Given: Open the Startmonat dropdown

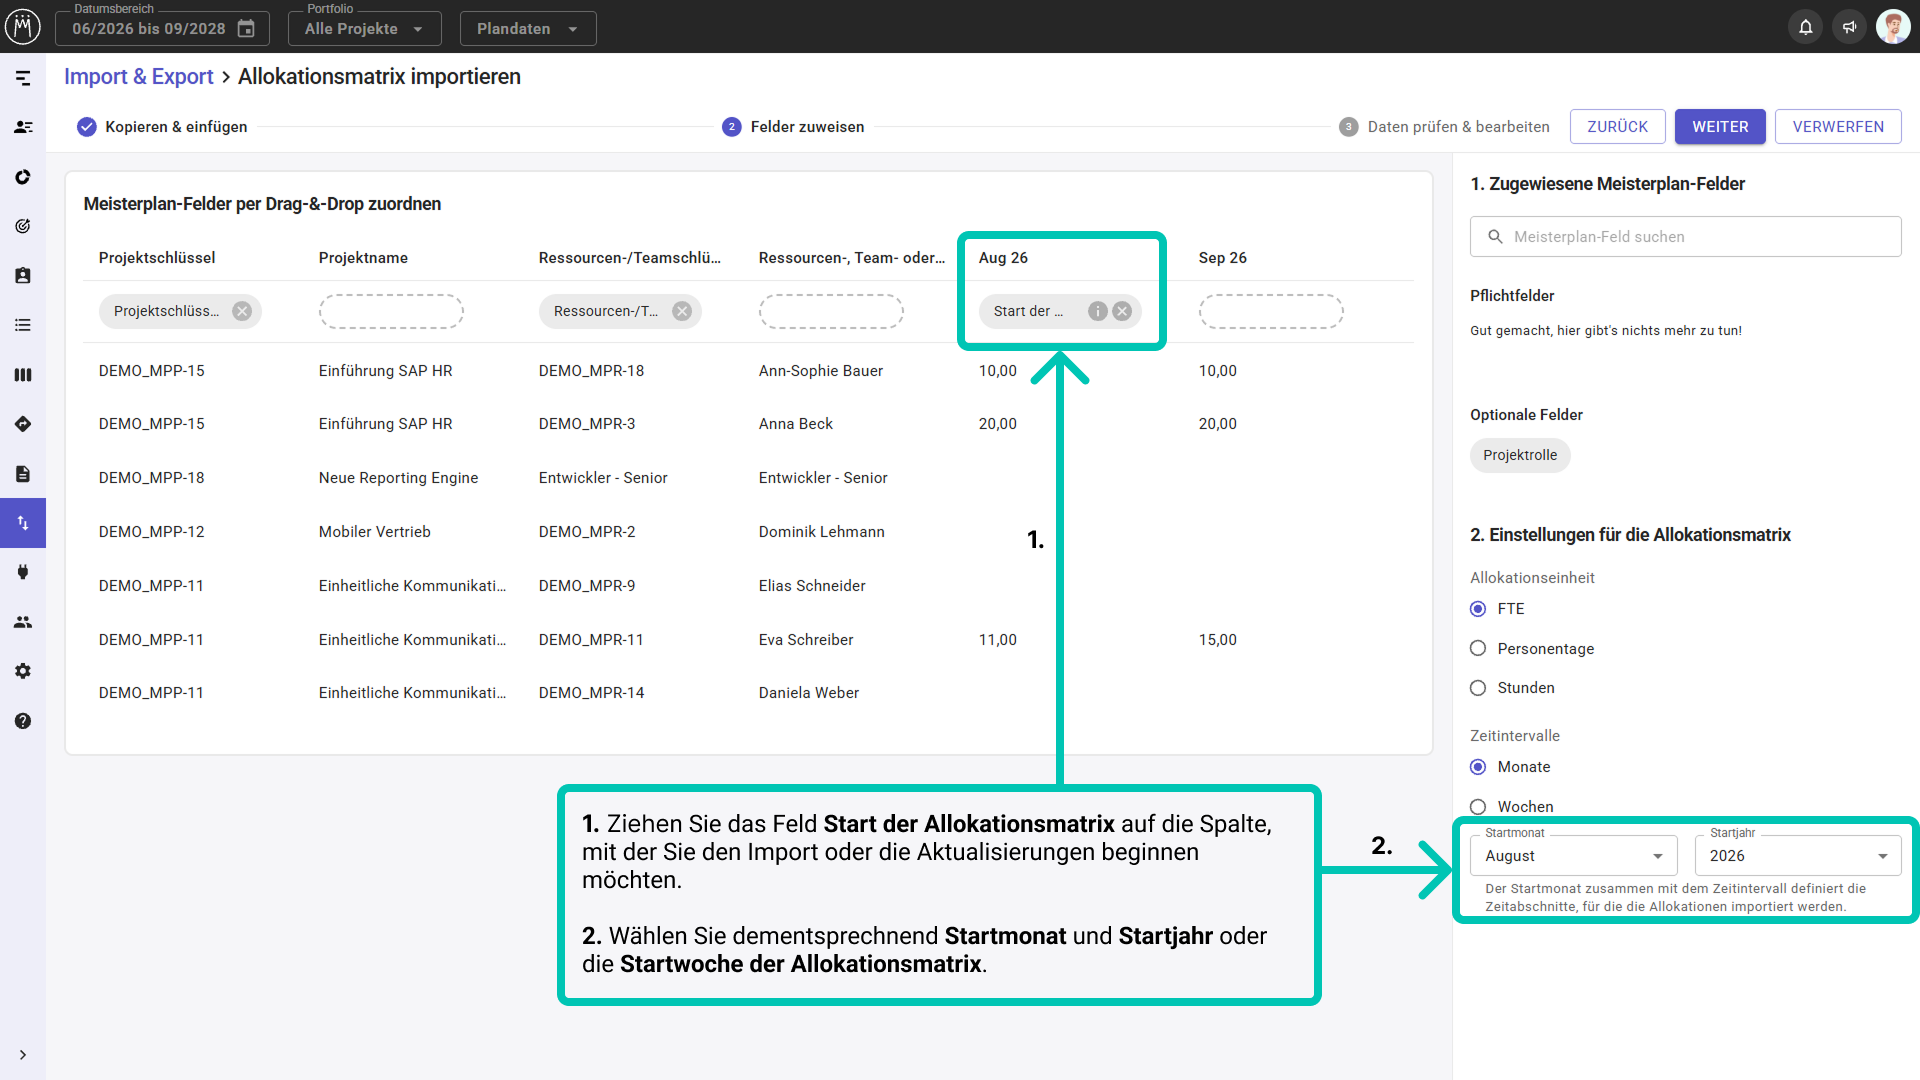Looking at the screenshot, I should (x=1574, y=856).
